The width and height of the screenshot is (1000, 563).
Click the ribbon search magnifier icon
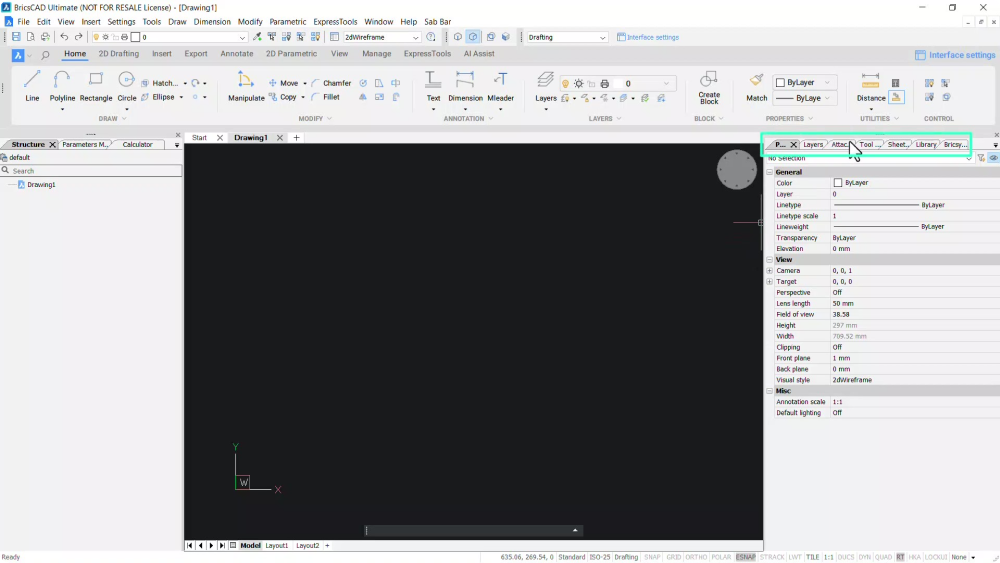point(45,55)
